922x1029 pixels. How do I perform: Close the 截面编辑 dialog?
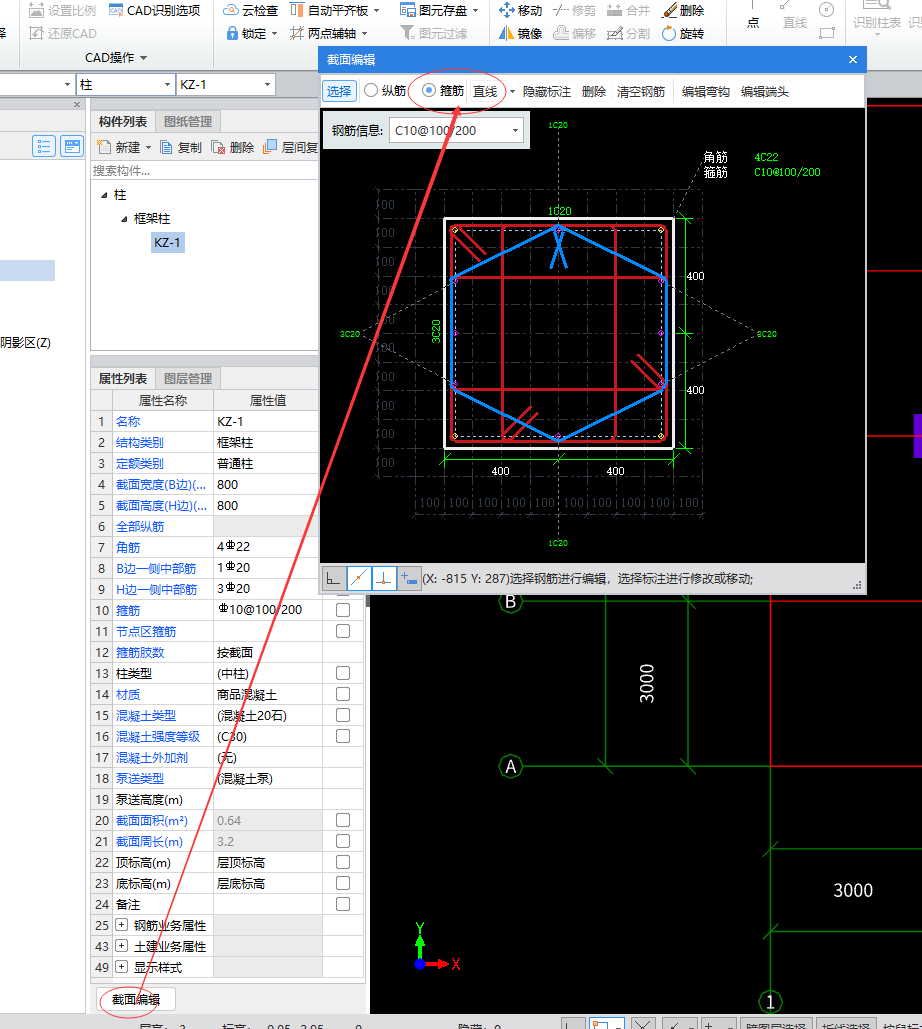click(852, 60)
